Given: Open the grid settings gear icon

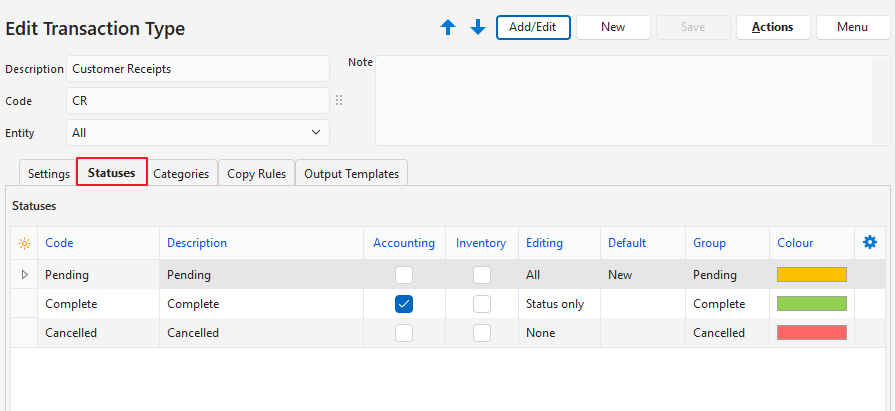Looking at the screenshot, I should pos(870,242).
